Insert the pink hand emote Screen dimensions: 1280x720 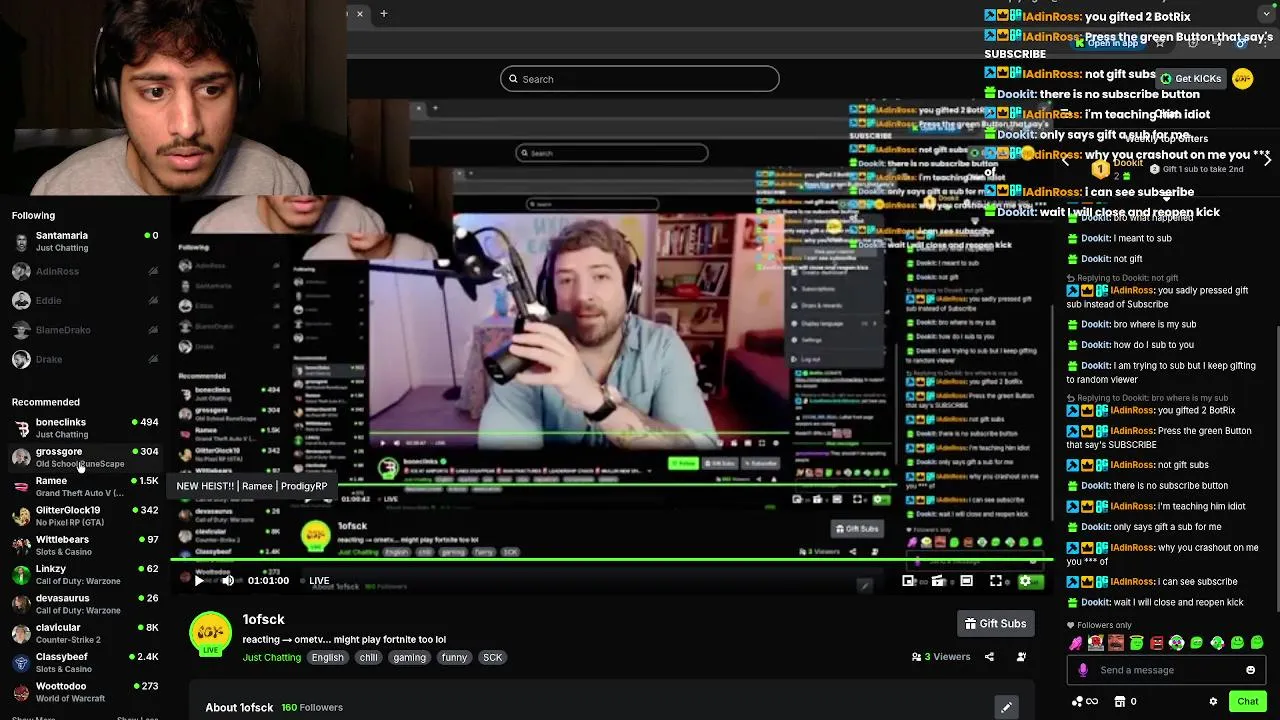tap(1076, 643)
